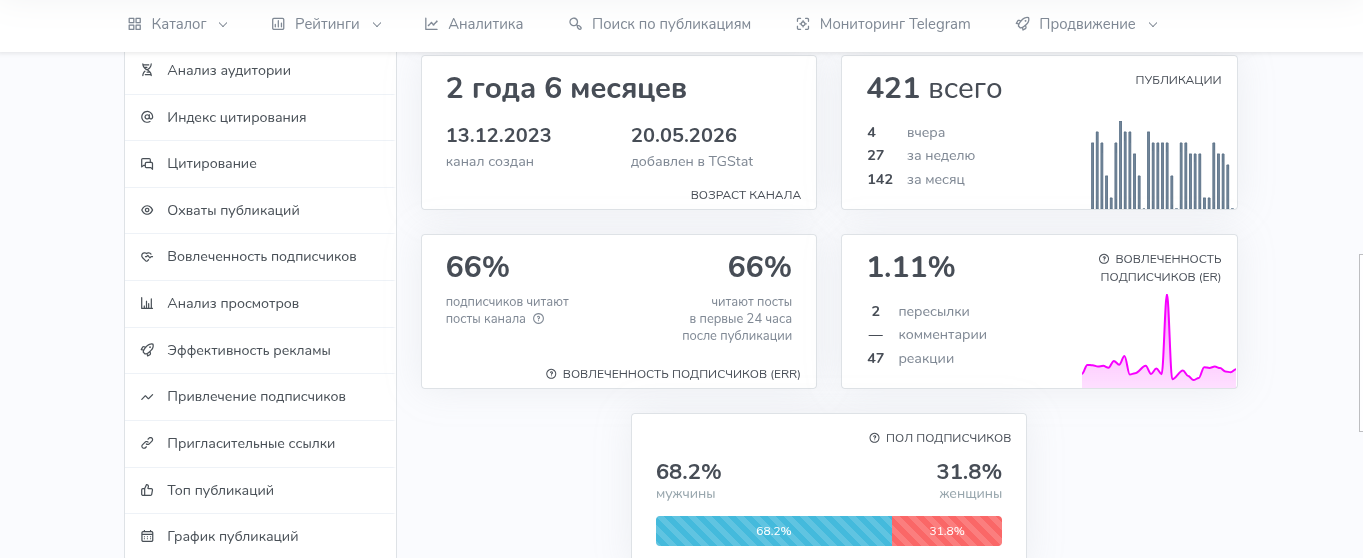This screenshot has height=558, width=1363.
Task: Click the '2 года 6 месяцев' heading
Action: coord(566,89)
